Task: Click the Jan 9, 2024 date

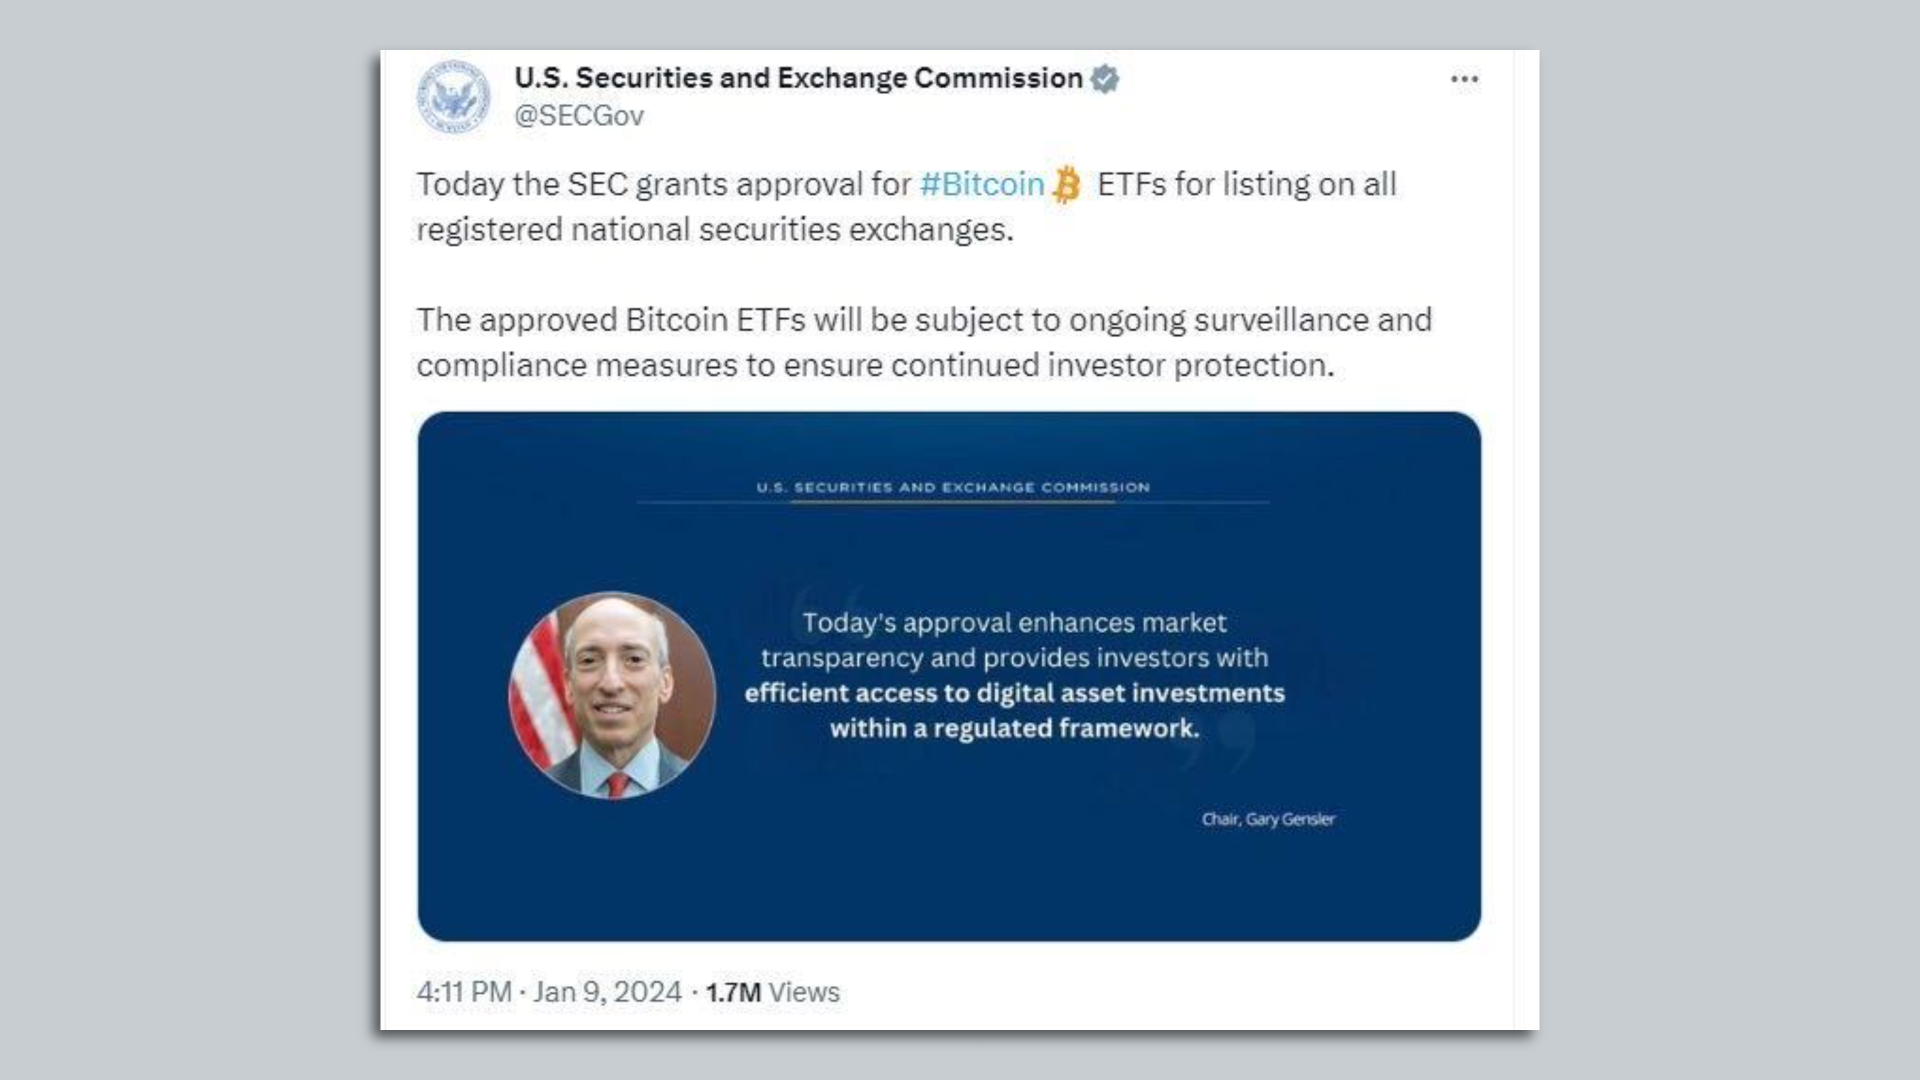Action: 607,992
